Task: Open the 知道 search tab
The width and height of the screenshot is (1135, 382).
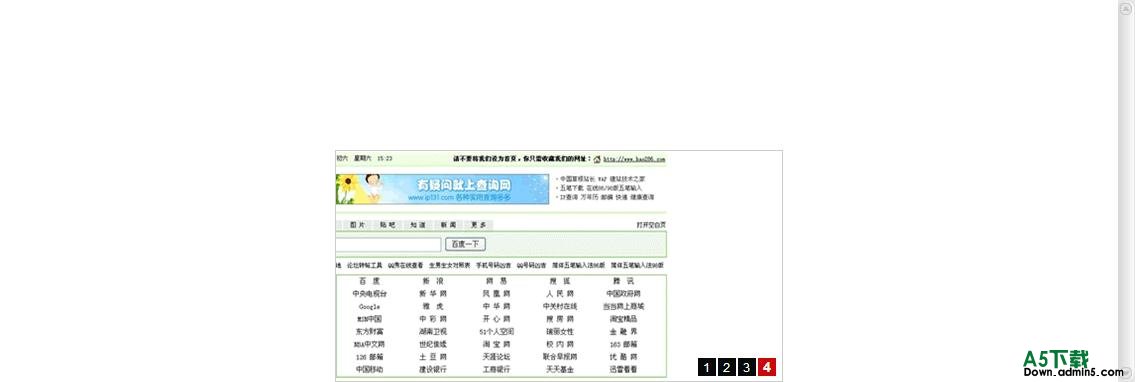Action: [x=418, y=225]
